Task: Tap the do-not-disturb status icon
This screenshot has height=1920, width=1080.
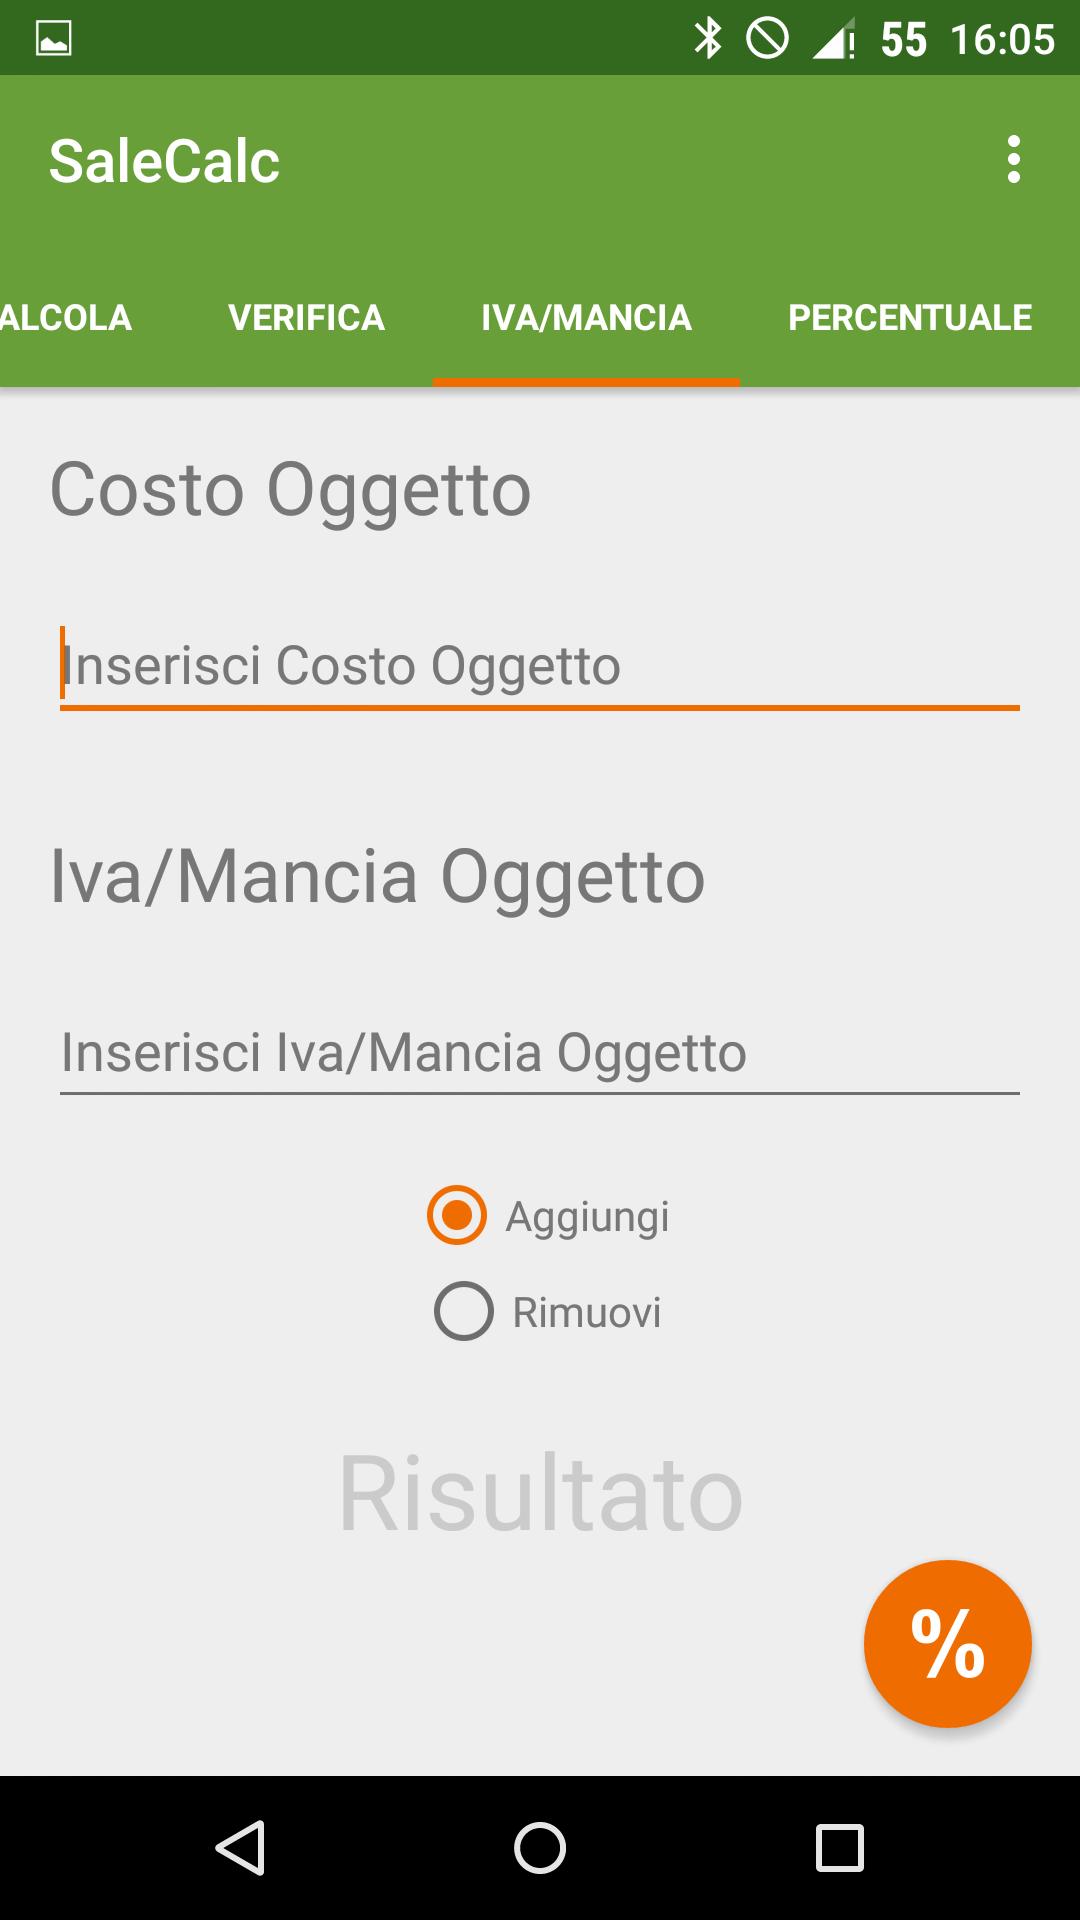Action: click(767, 39)
